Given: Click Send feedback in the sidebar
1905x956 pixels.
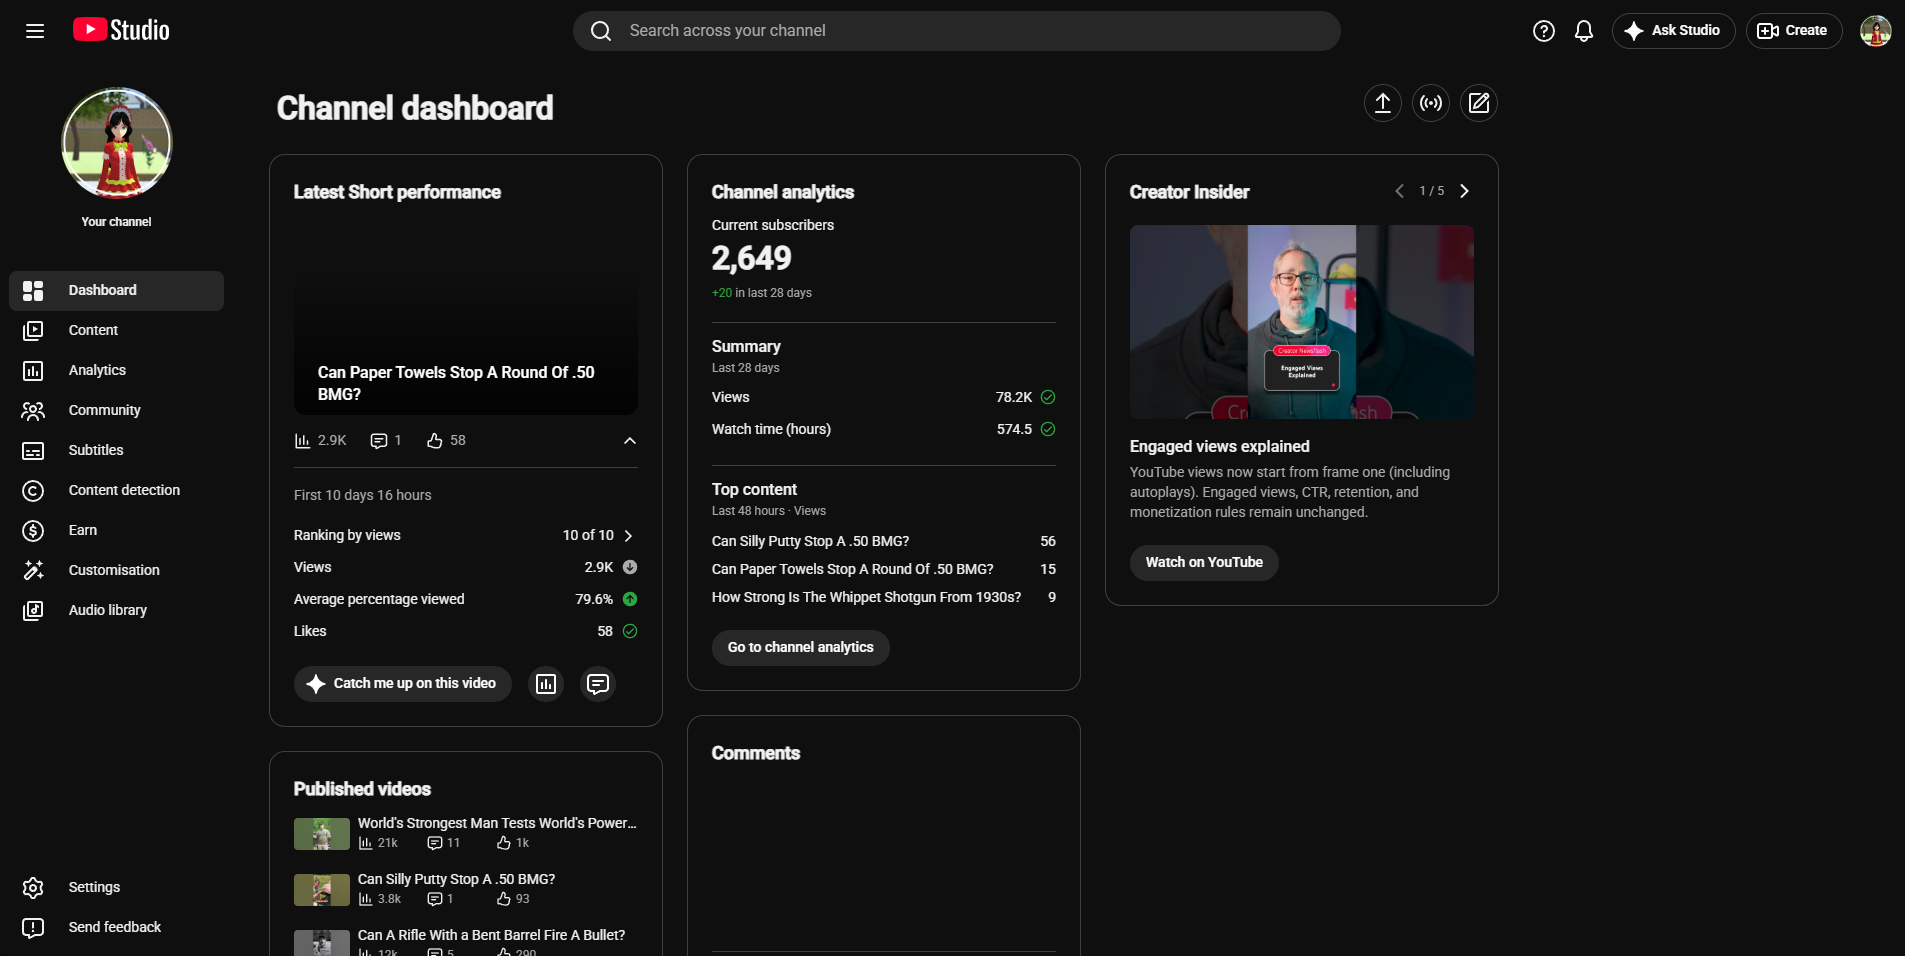Looking at the screenshot, I should pos(116,927).
